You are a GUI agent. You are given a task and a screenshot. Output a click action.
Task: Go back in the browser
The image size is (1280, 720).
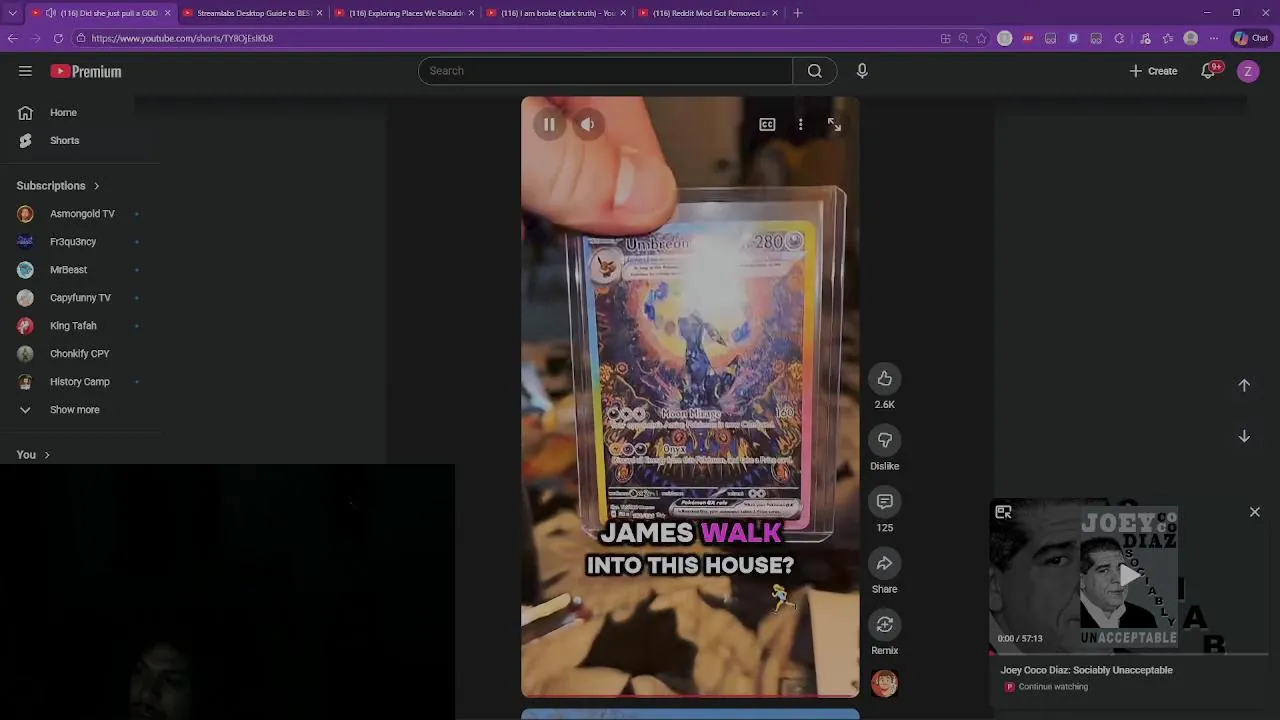[12, 38]
